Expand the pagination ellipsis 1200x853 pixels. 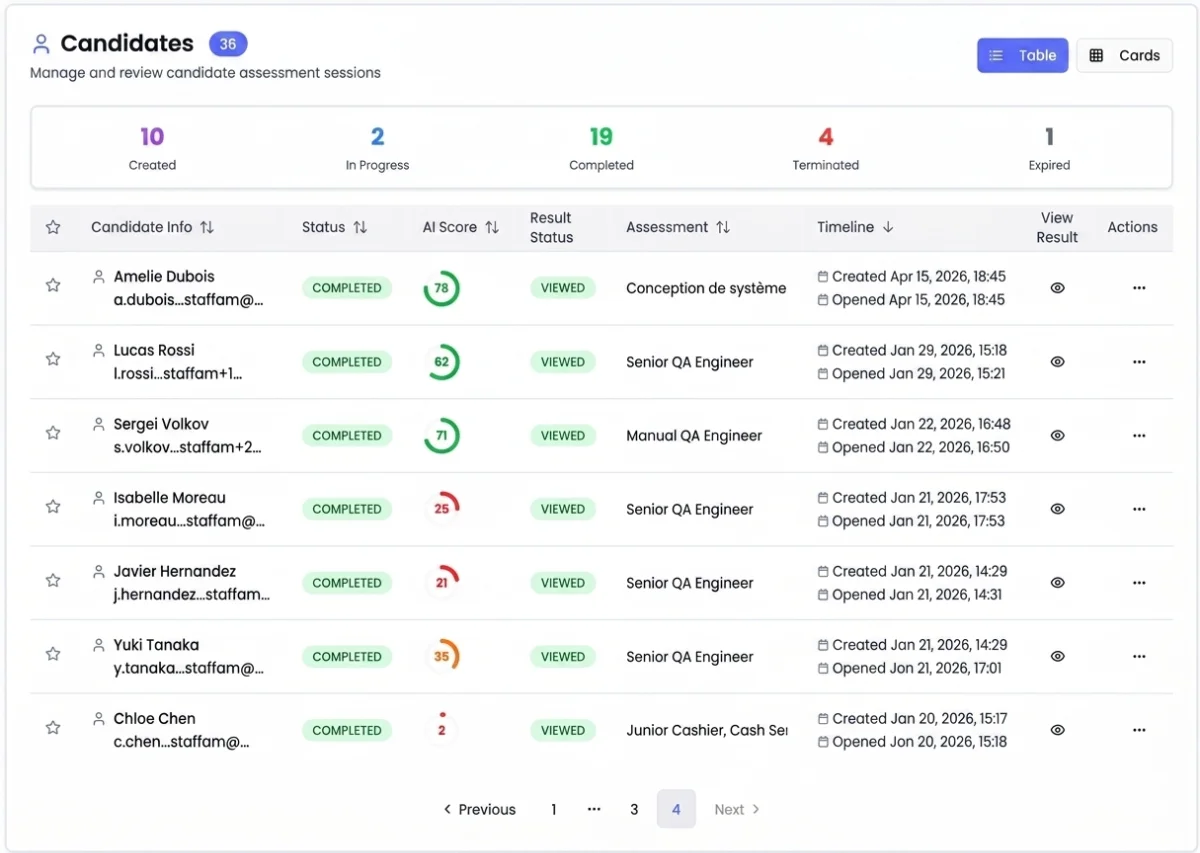tap(594, 809)
